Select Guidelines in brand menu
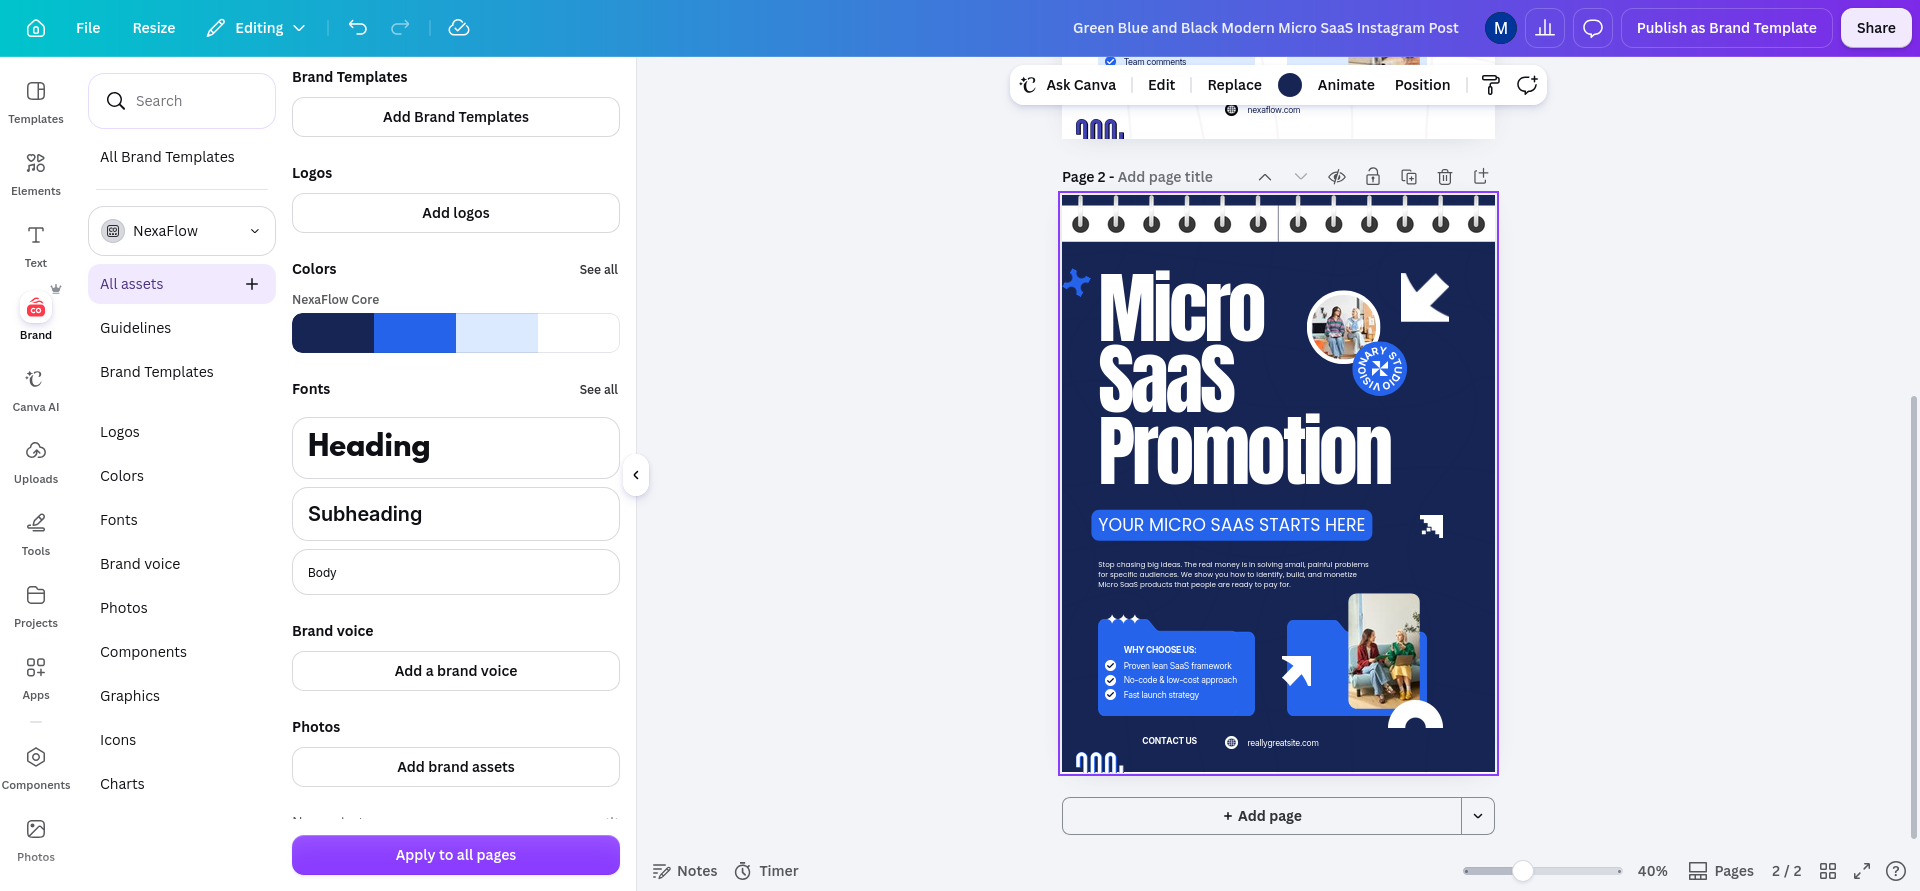1920x891 pixels. click(x=136, y=328)
